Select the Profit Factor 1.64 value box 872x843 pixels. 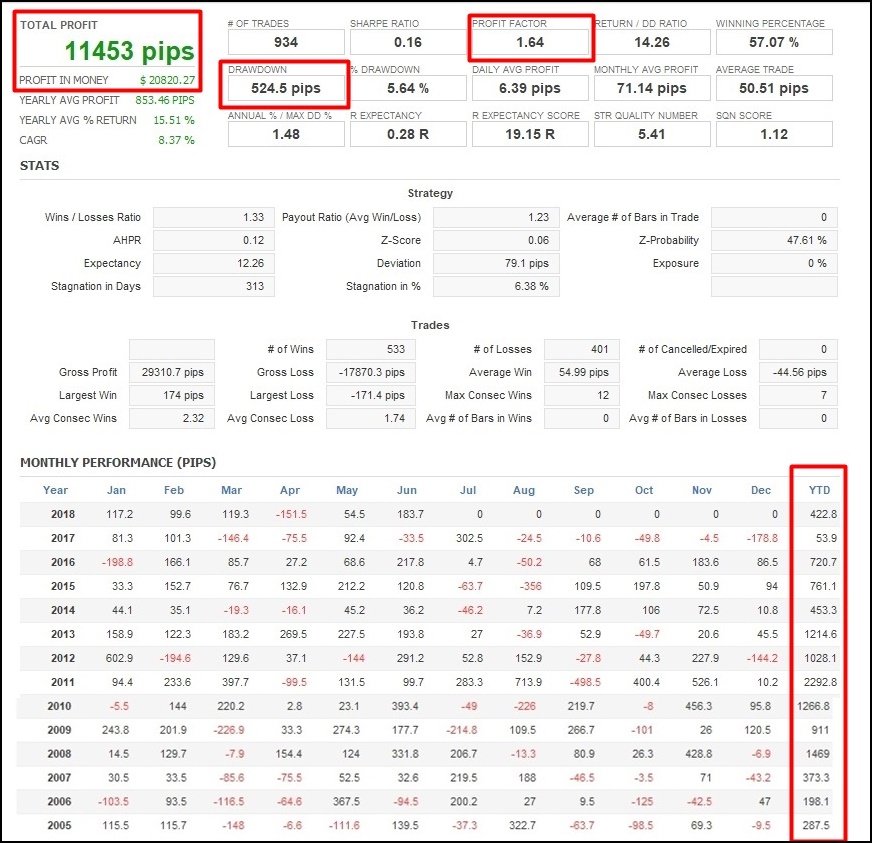pyautogui.click(x=530, y=42)
